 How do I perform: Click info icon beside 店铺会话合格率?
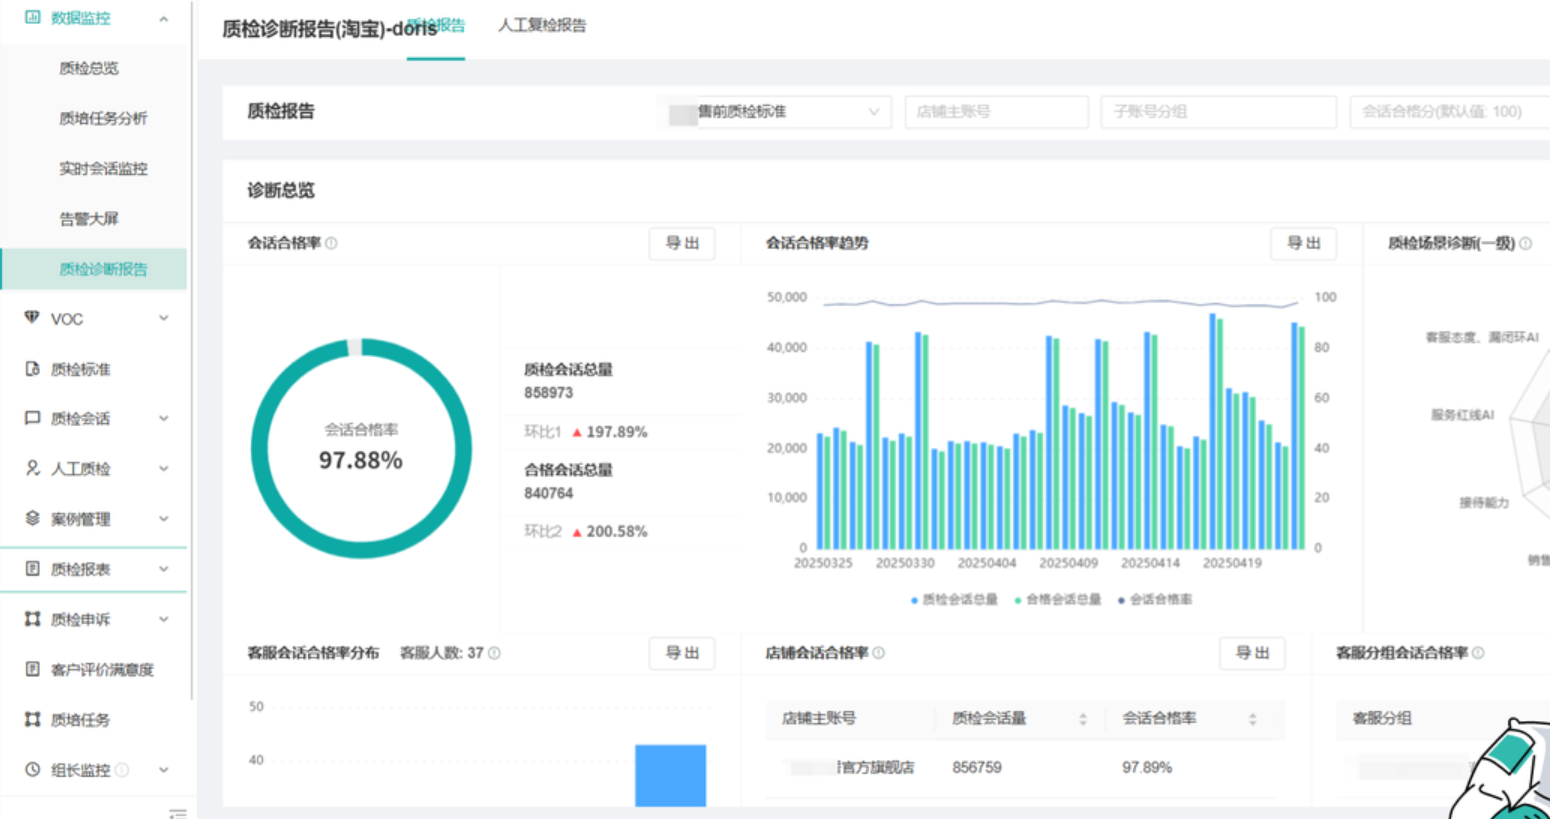click(x=878, y=653)
